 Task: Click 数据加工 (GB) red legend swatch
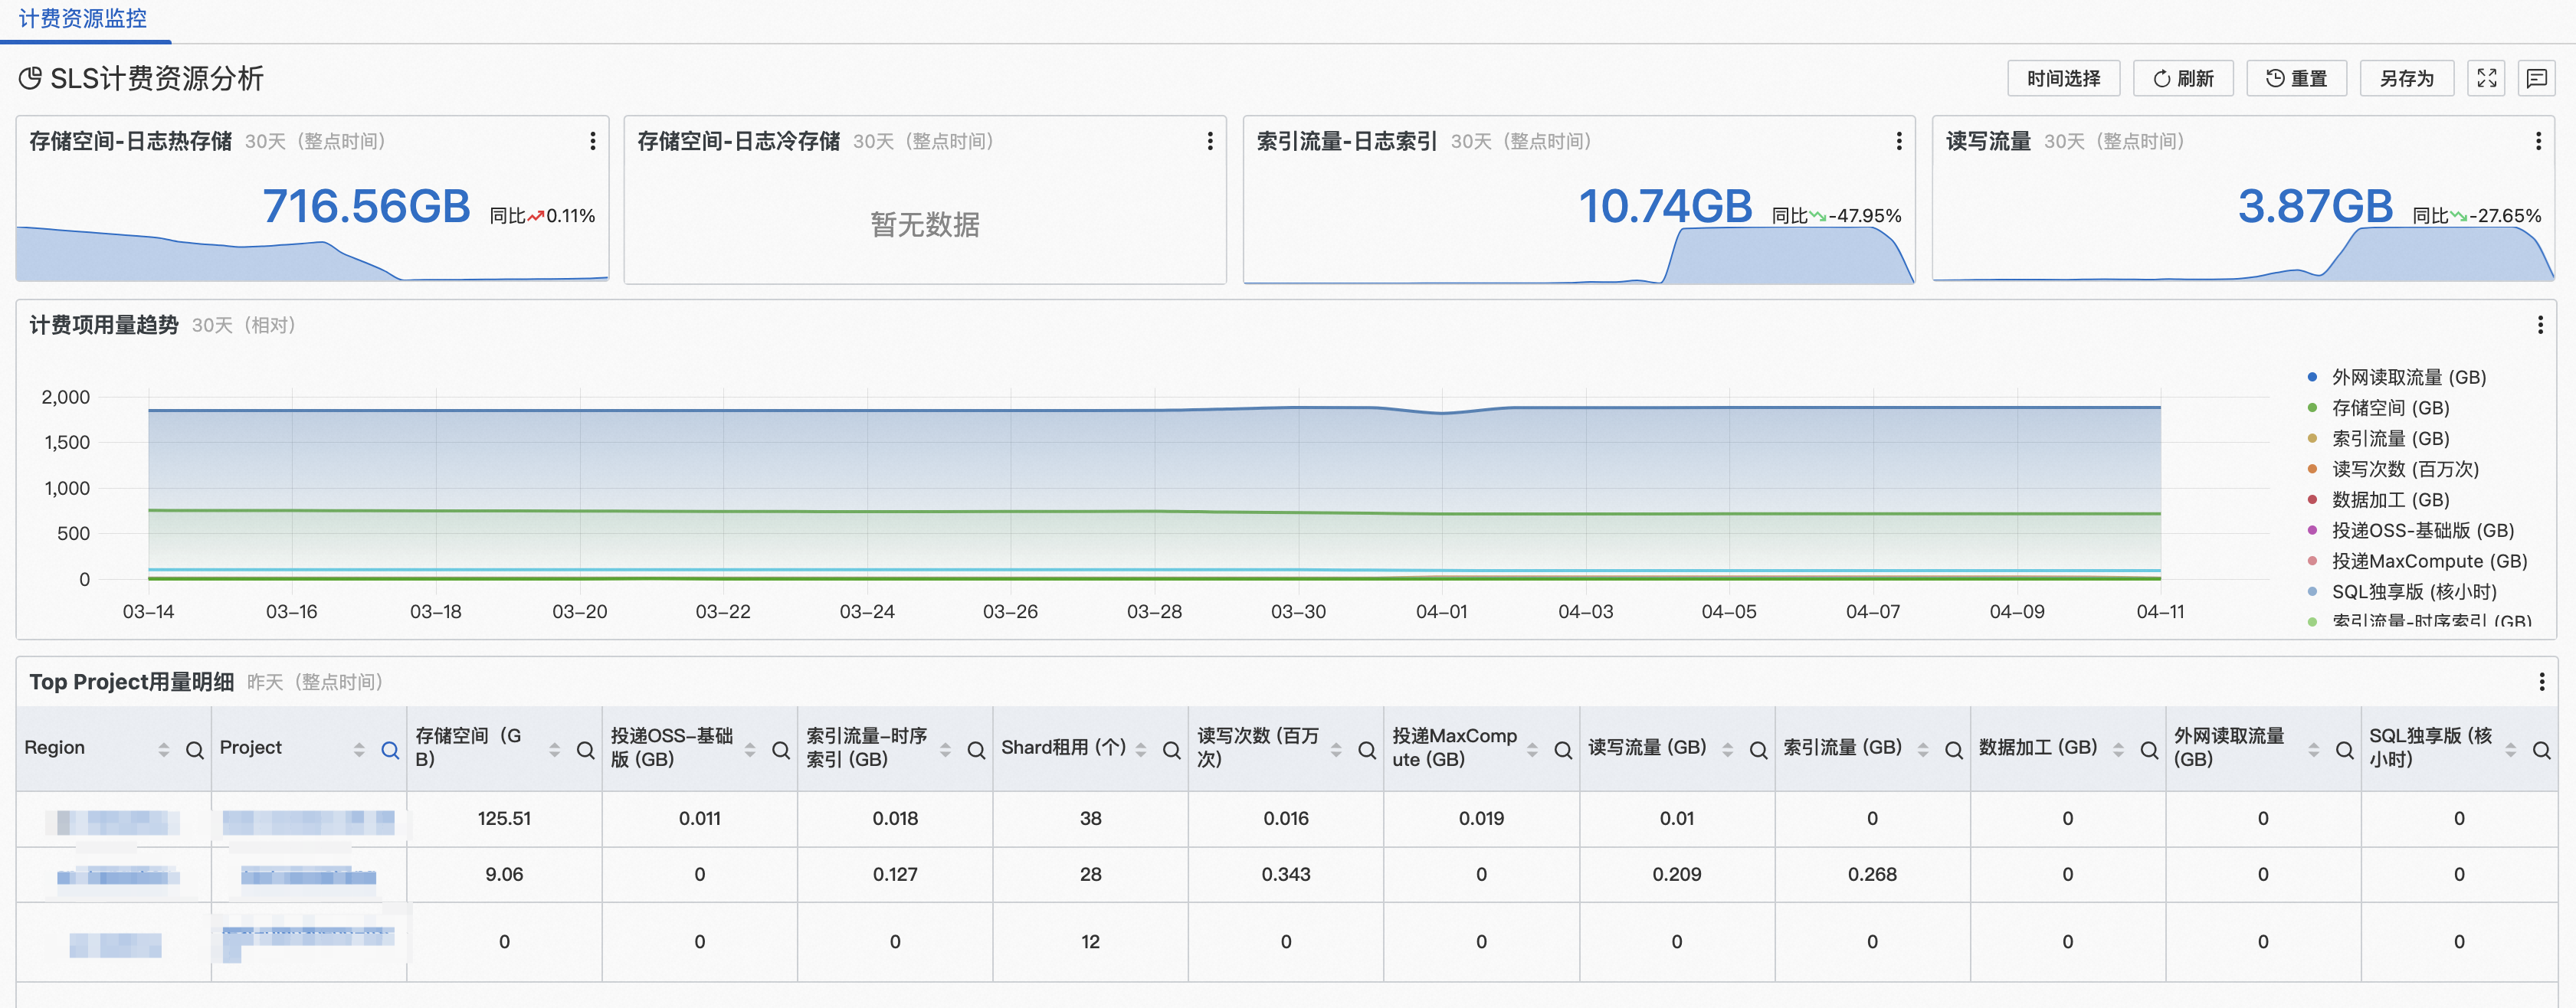pos(2312,500)
